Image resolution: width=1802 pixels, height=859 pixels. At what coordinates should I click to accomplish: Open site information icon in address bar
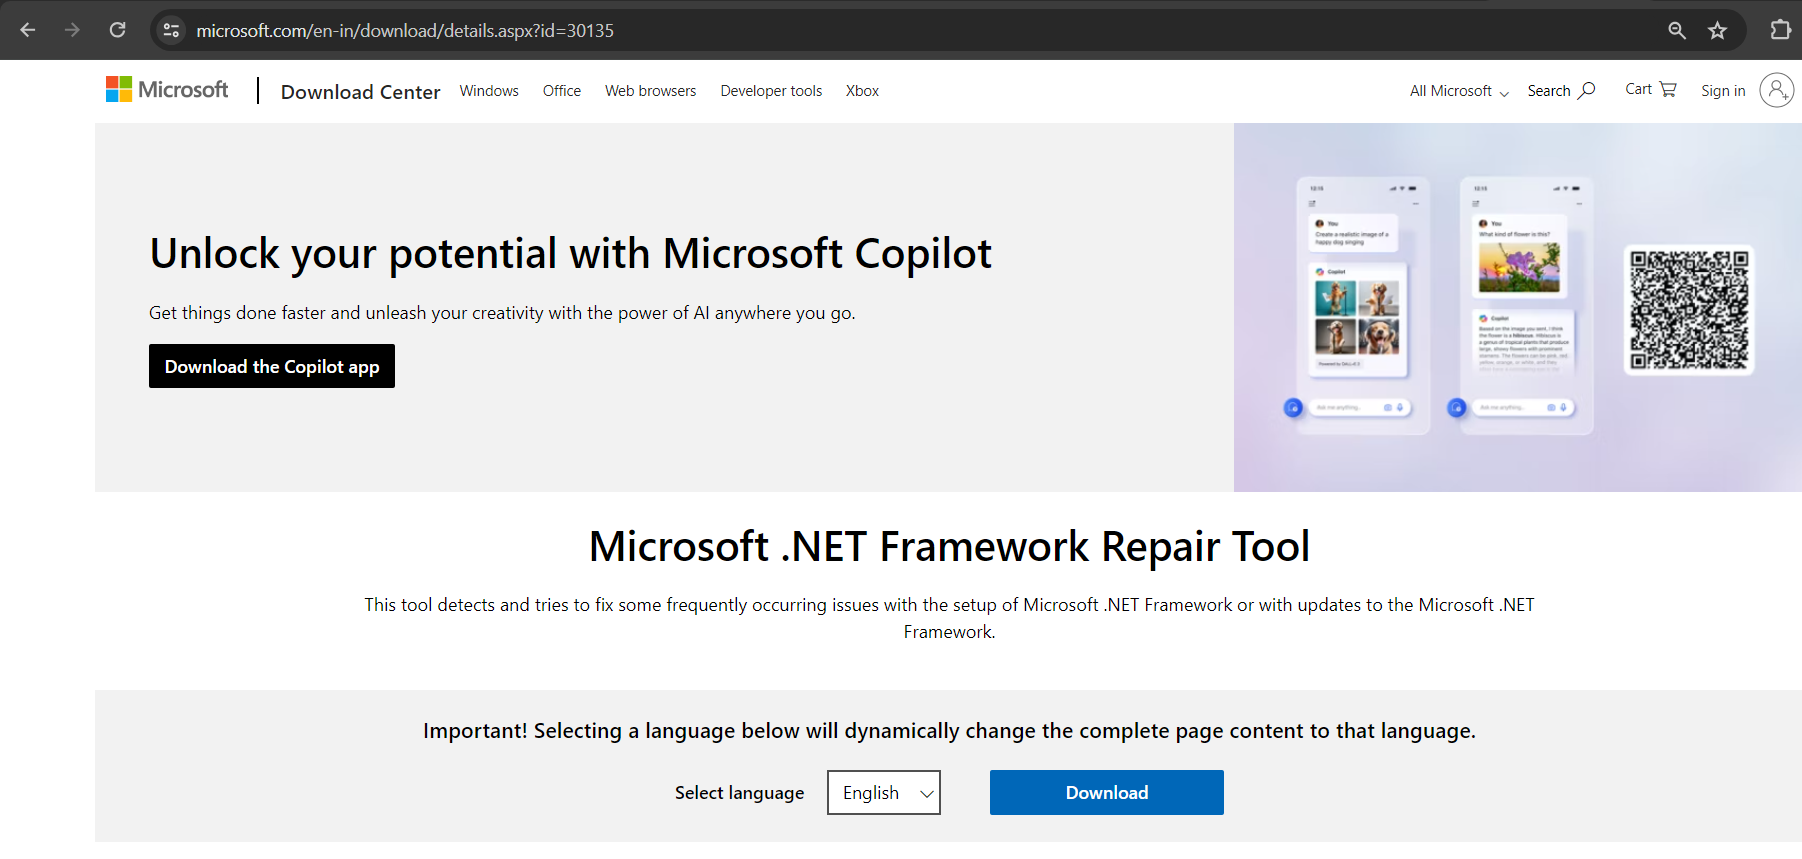[172, 30]
